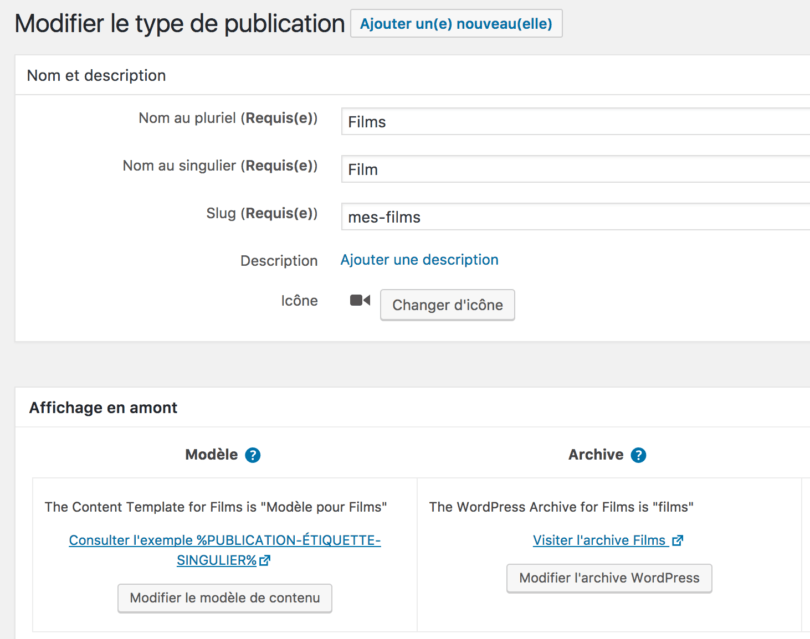Click external-link icon after Visiter l'archive Films
The image size is (810, 639).
point(678,541)
